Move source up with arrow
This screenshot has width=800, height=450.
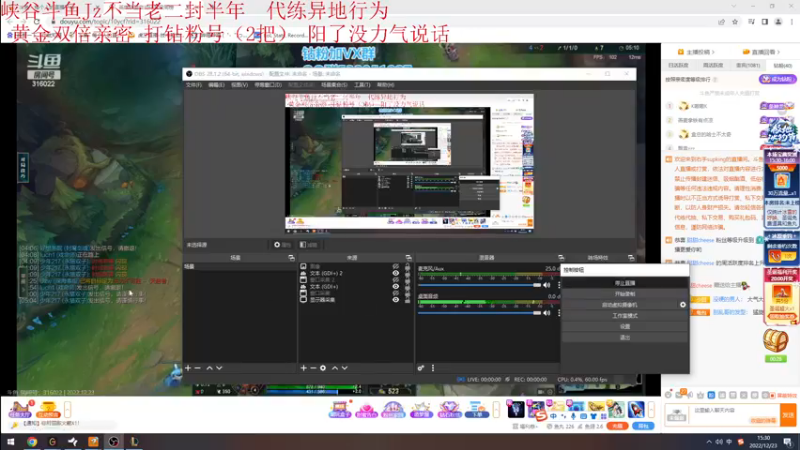pos(335,368)
